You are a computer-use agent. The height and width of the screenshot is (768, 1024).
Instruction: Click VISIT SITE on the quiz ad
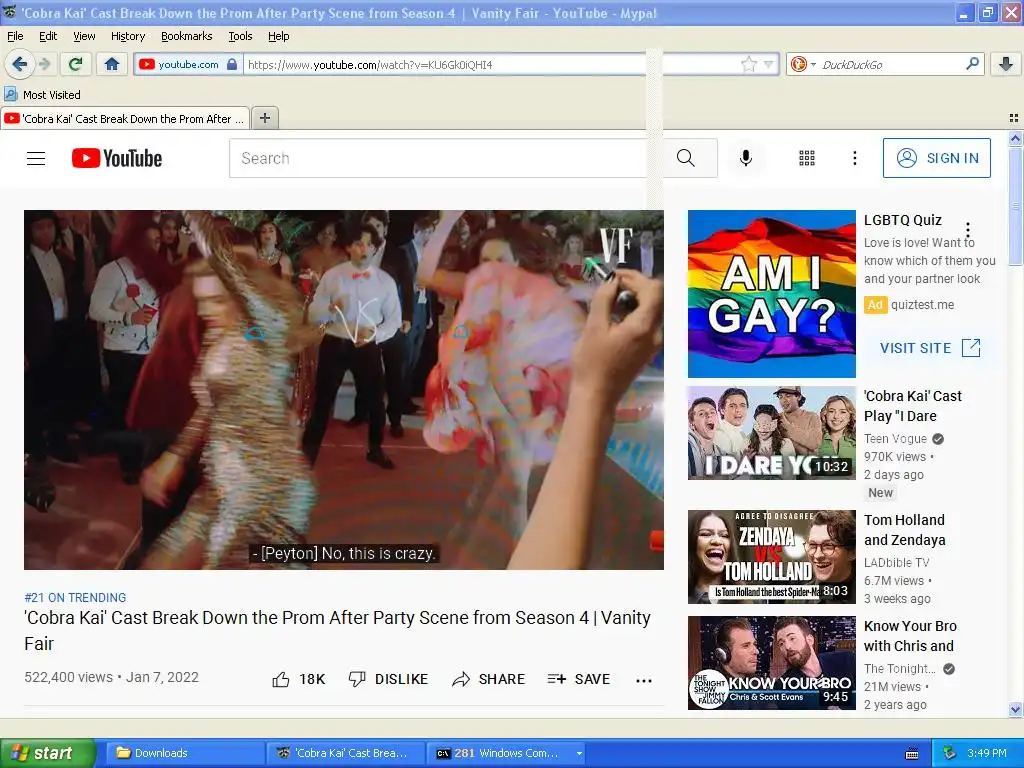[x=930, y=348]
